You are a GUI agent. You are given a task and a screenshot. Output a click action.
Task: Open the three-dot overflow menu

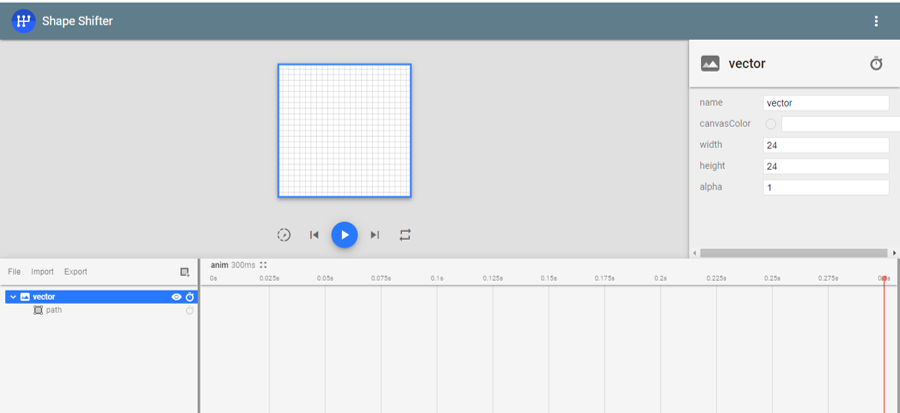(x=876, y=21)
